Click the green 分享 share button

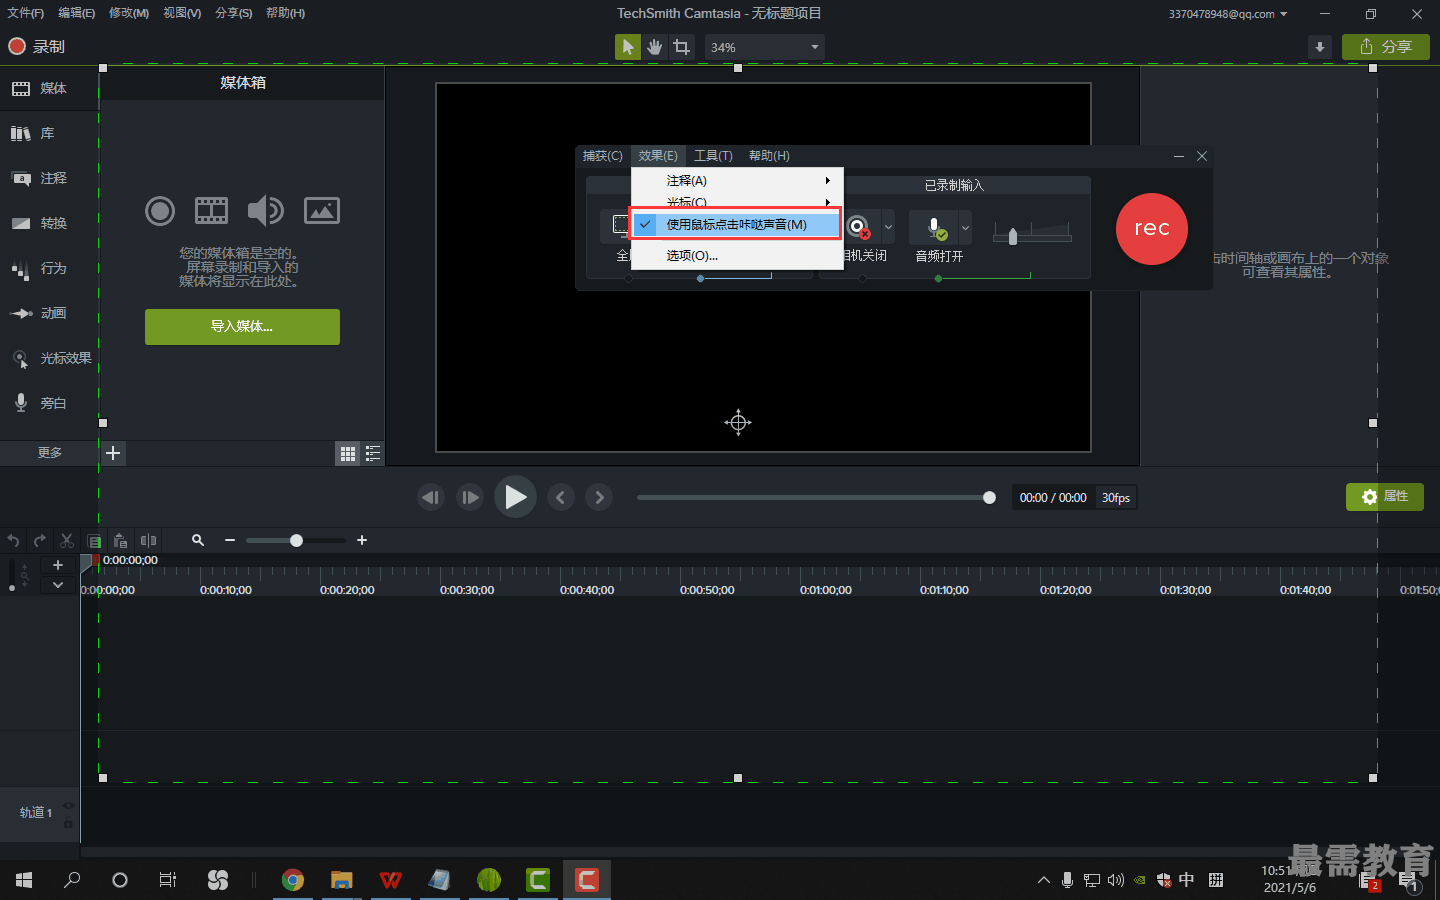click(1386, 47)
